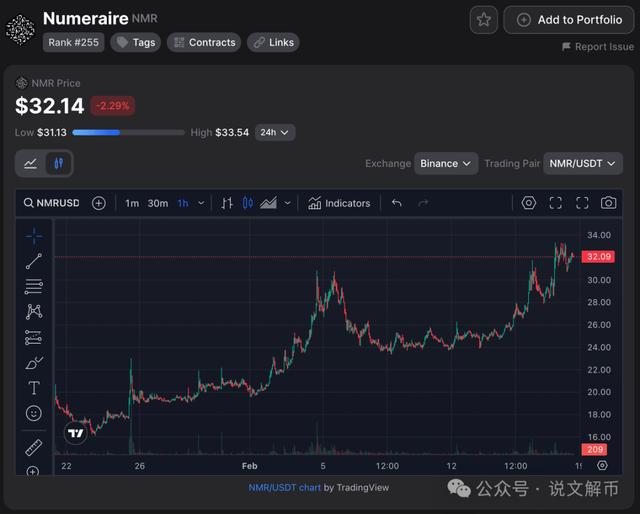Viewport: 640px width, 514px height.
Task: Favorite Numeraire with the star icon
Action: click(x=484, y=20)
